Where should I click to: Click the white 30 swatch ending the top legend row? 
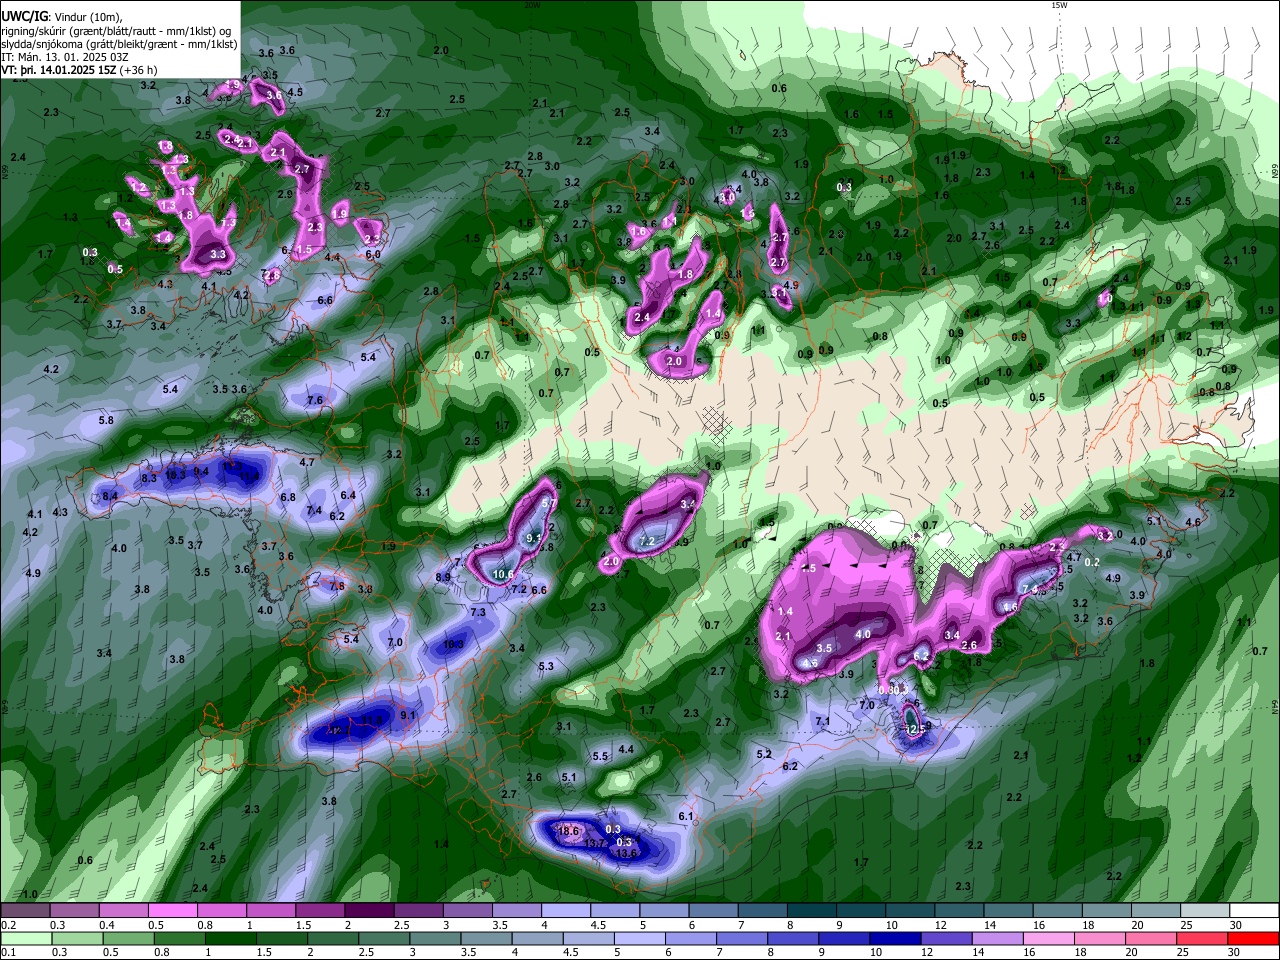[x=1254, y=911]
